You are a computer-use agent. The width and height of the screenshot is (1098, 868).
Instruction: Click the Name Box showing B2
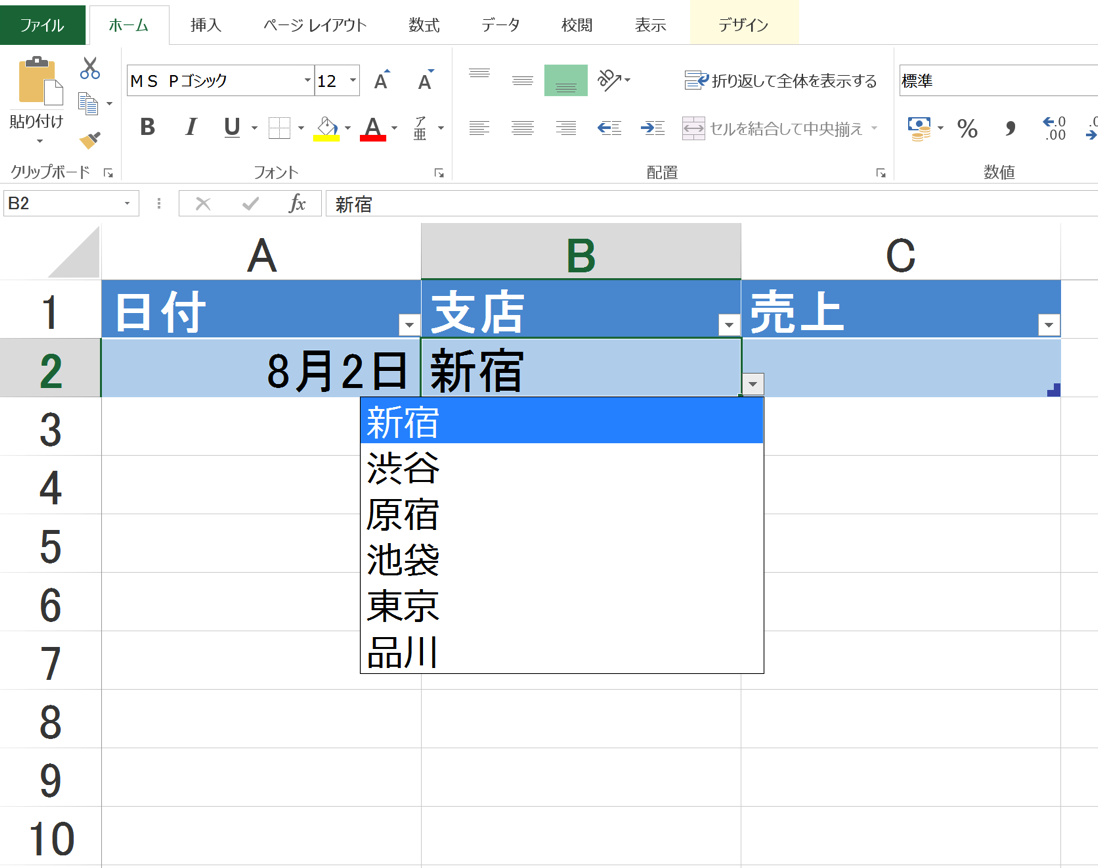tap(70, 204)
